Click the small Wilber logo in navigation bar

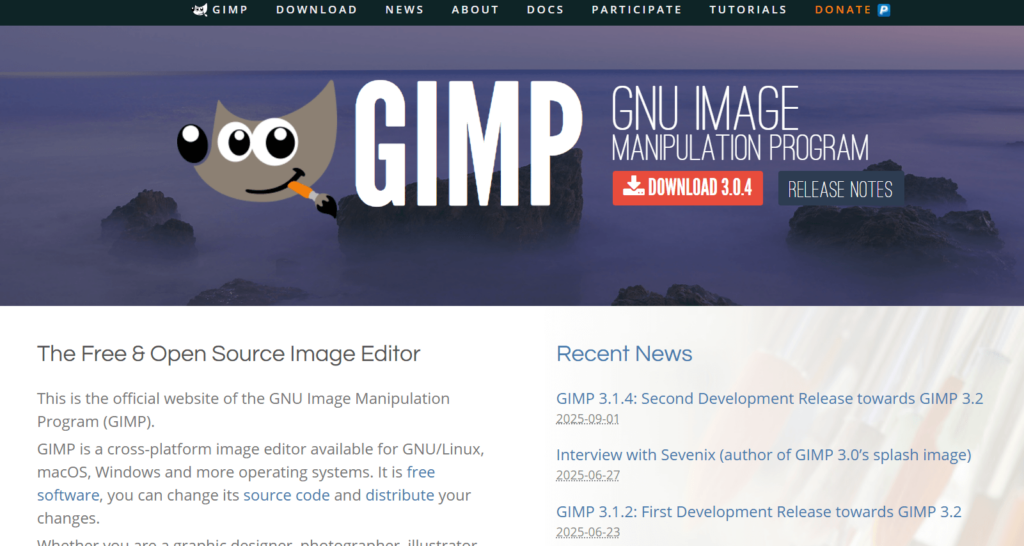pyautogui.click(x=200, y=10)
